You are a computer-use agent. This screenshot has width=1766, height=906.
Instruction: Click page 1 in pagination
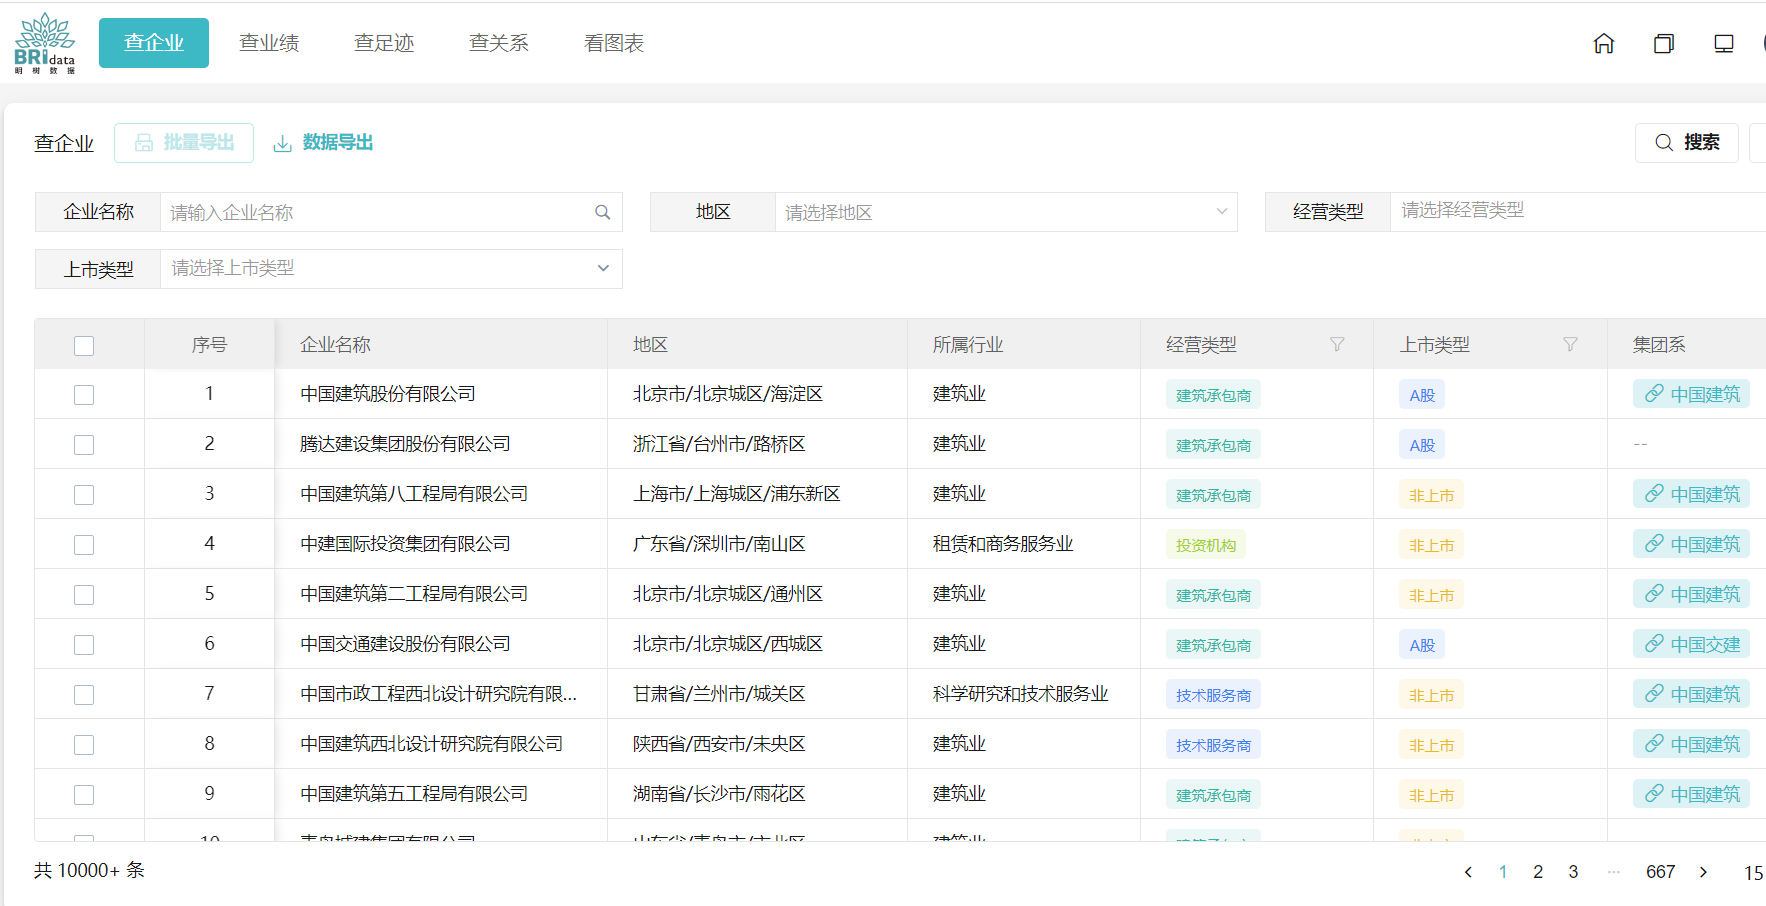click(1503, 872)
